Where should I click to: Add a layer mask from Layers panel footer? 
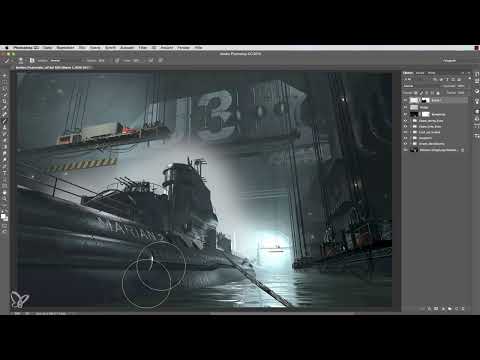[436, 309]
